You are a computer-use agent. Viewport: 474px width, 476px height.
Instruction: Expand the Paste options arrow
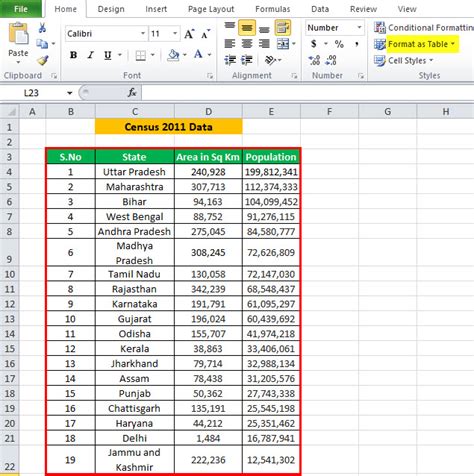click(x=18, y=63)
